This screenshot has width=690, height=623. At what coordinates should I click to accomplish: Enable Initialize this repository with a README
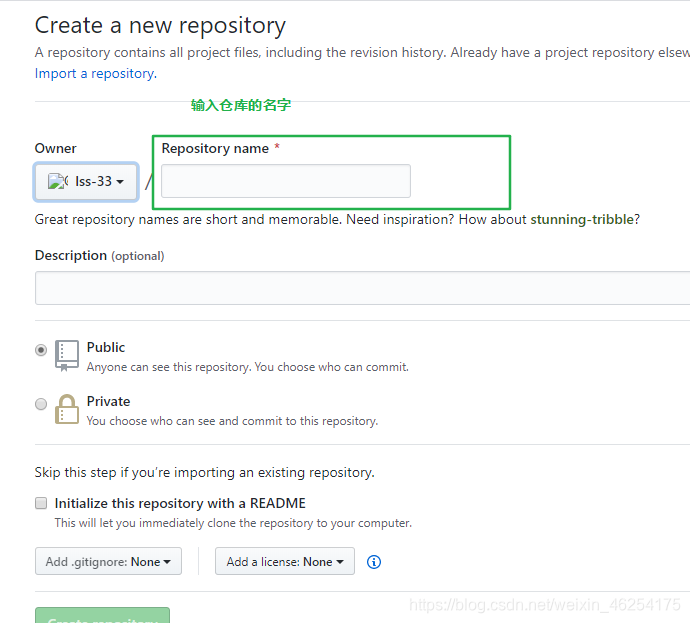coord(41,503)
